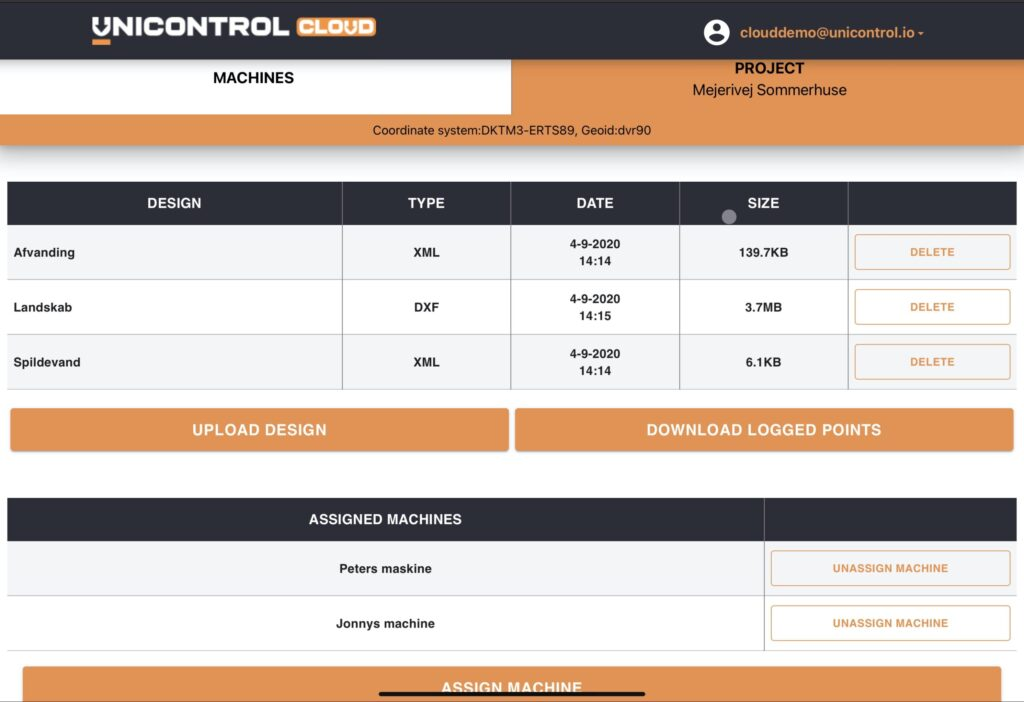Sort the table by the DESIGN column
The height and width of the screenshot is (702, 1024).
pos(174,203)
